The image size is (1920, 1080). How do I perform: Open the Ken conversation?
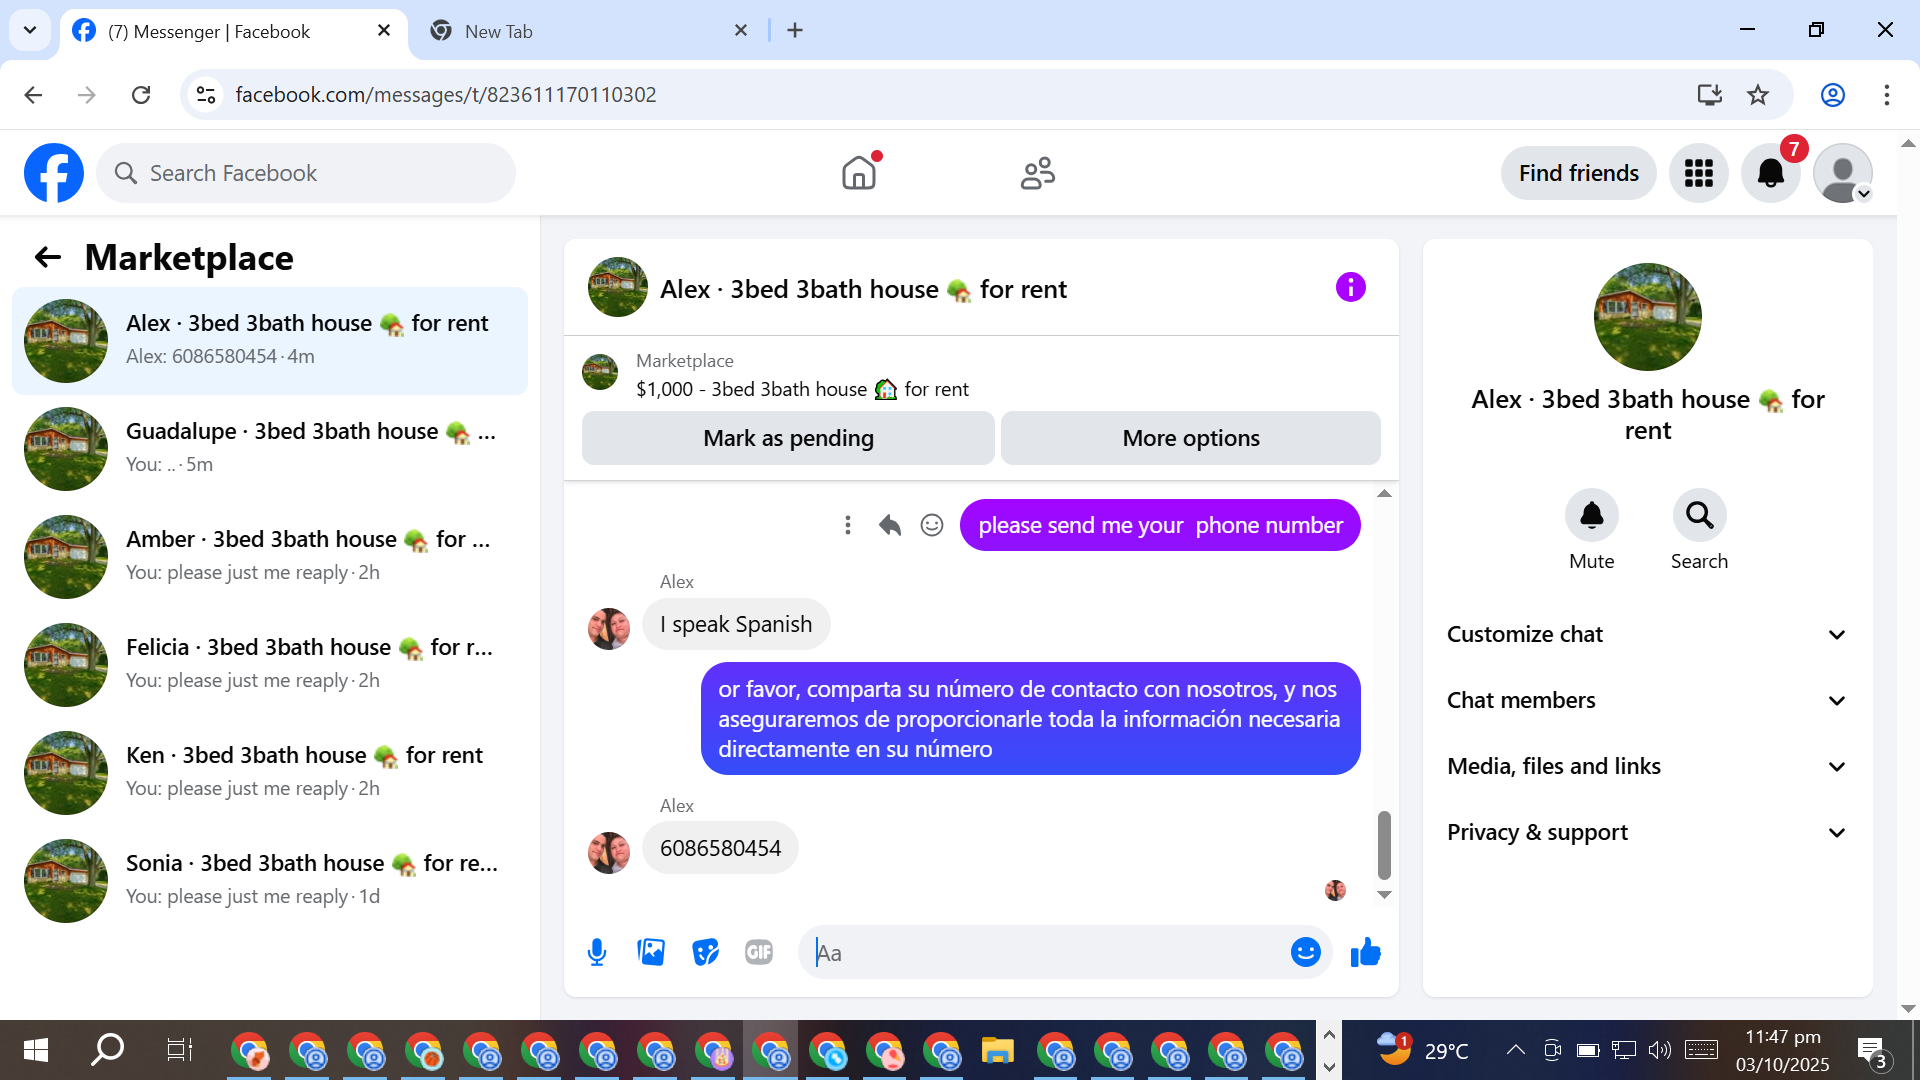pyautogui.click(x=270, y=773)
